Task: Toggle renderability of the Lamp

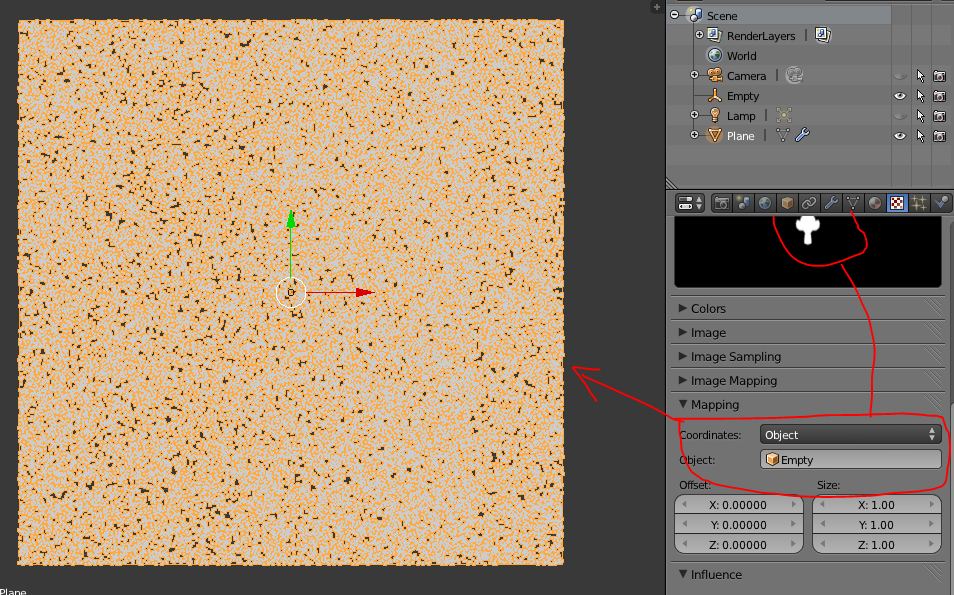Action: point(940,116)
